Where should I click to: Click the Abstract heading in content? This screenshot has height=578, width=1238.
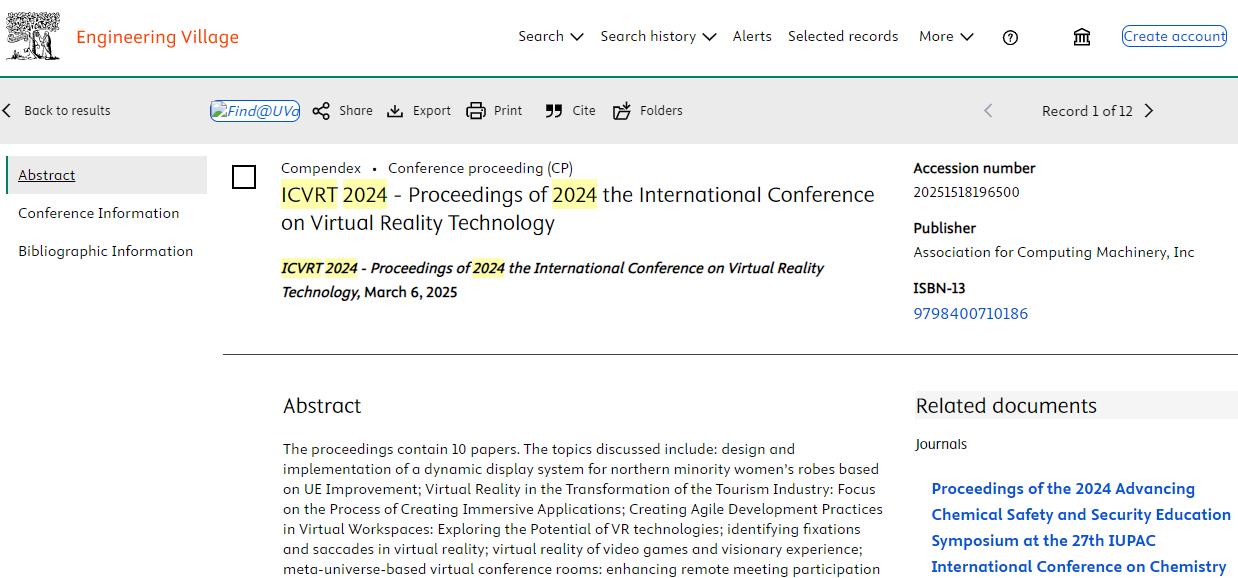(322, 405)
